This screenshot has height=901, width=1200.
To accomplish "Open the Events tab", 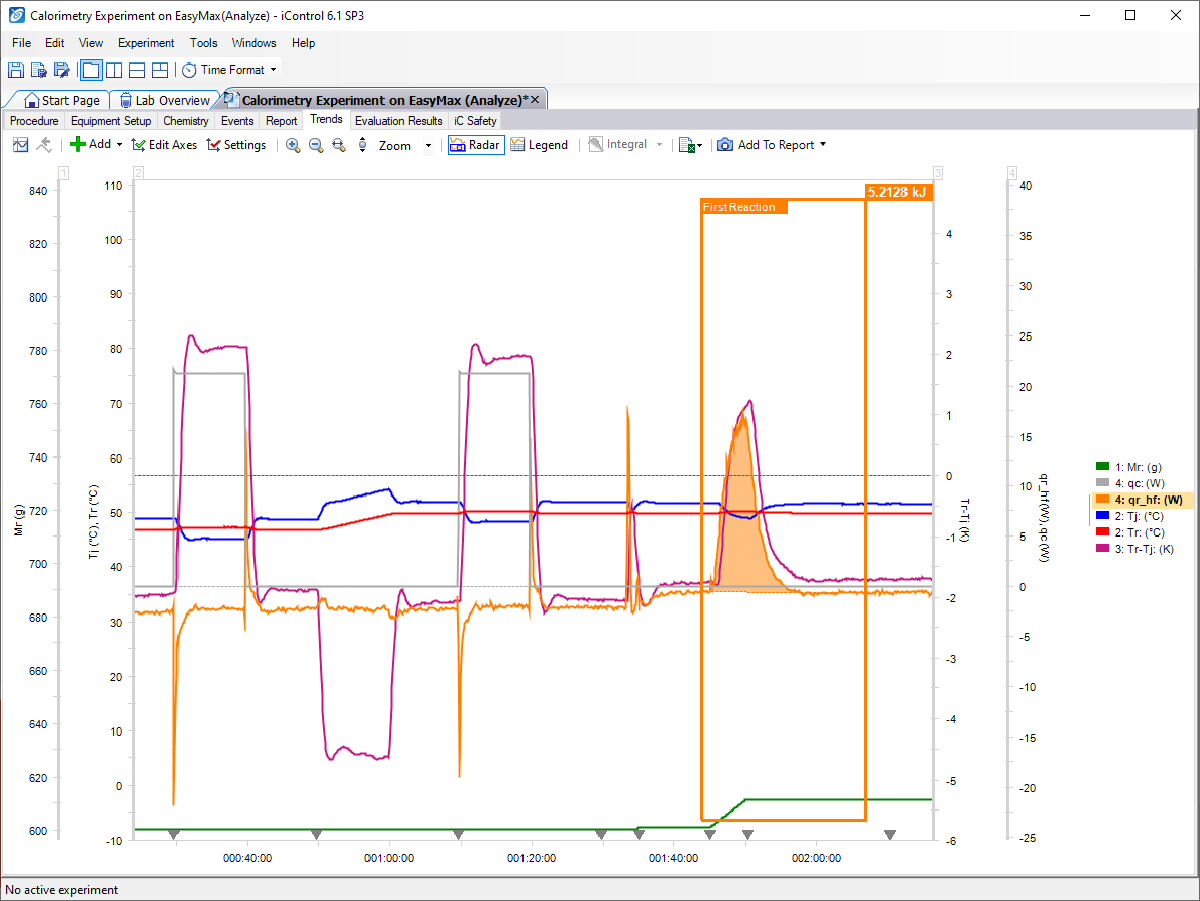I will (x=237, y=121).
